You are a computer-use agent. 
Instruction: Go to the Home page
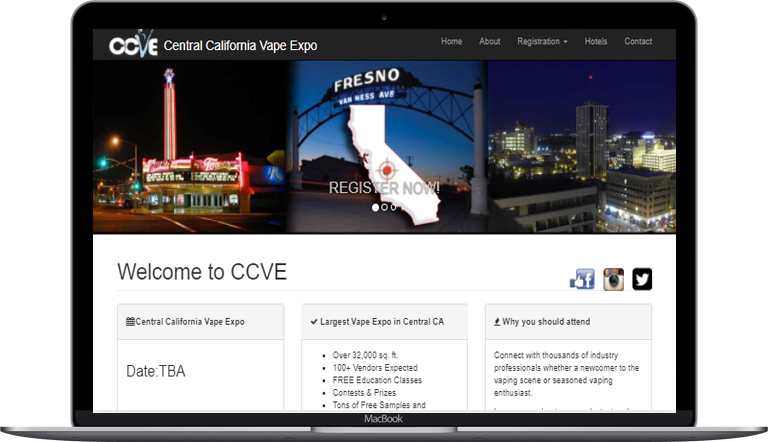tap(452, 41)
